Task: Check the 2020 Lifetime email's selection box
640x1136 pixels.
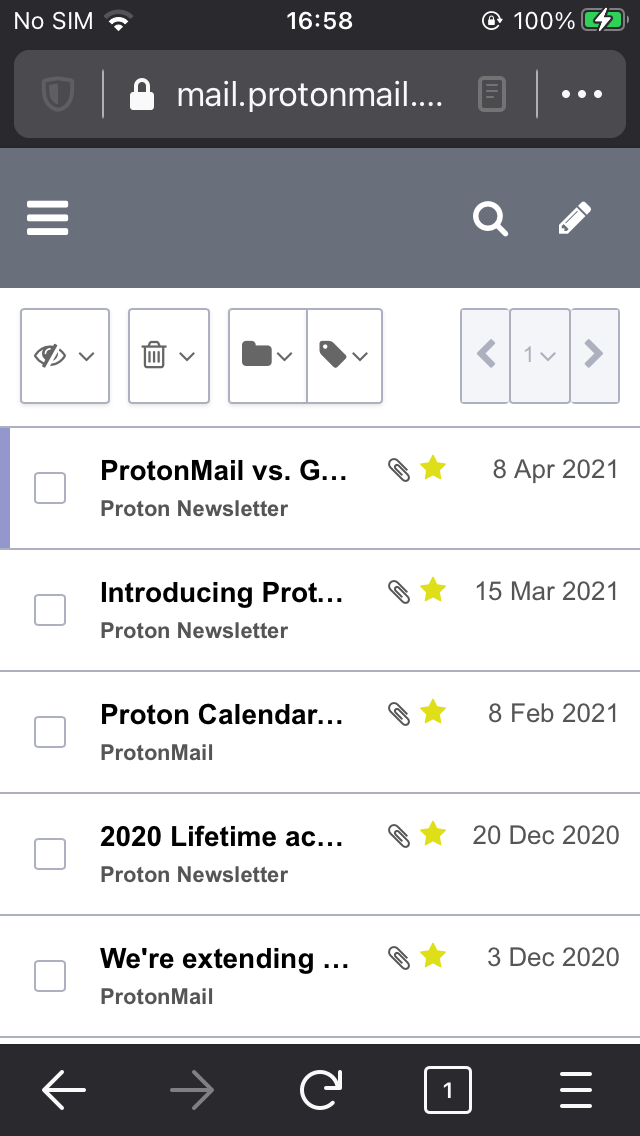Action: (49, 853)
